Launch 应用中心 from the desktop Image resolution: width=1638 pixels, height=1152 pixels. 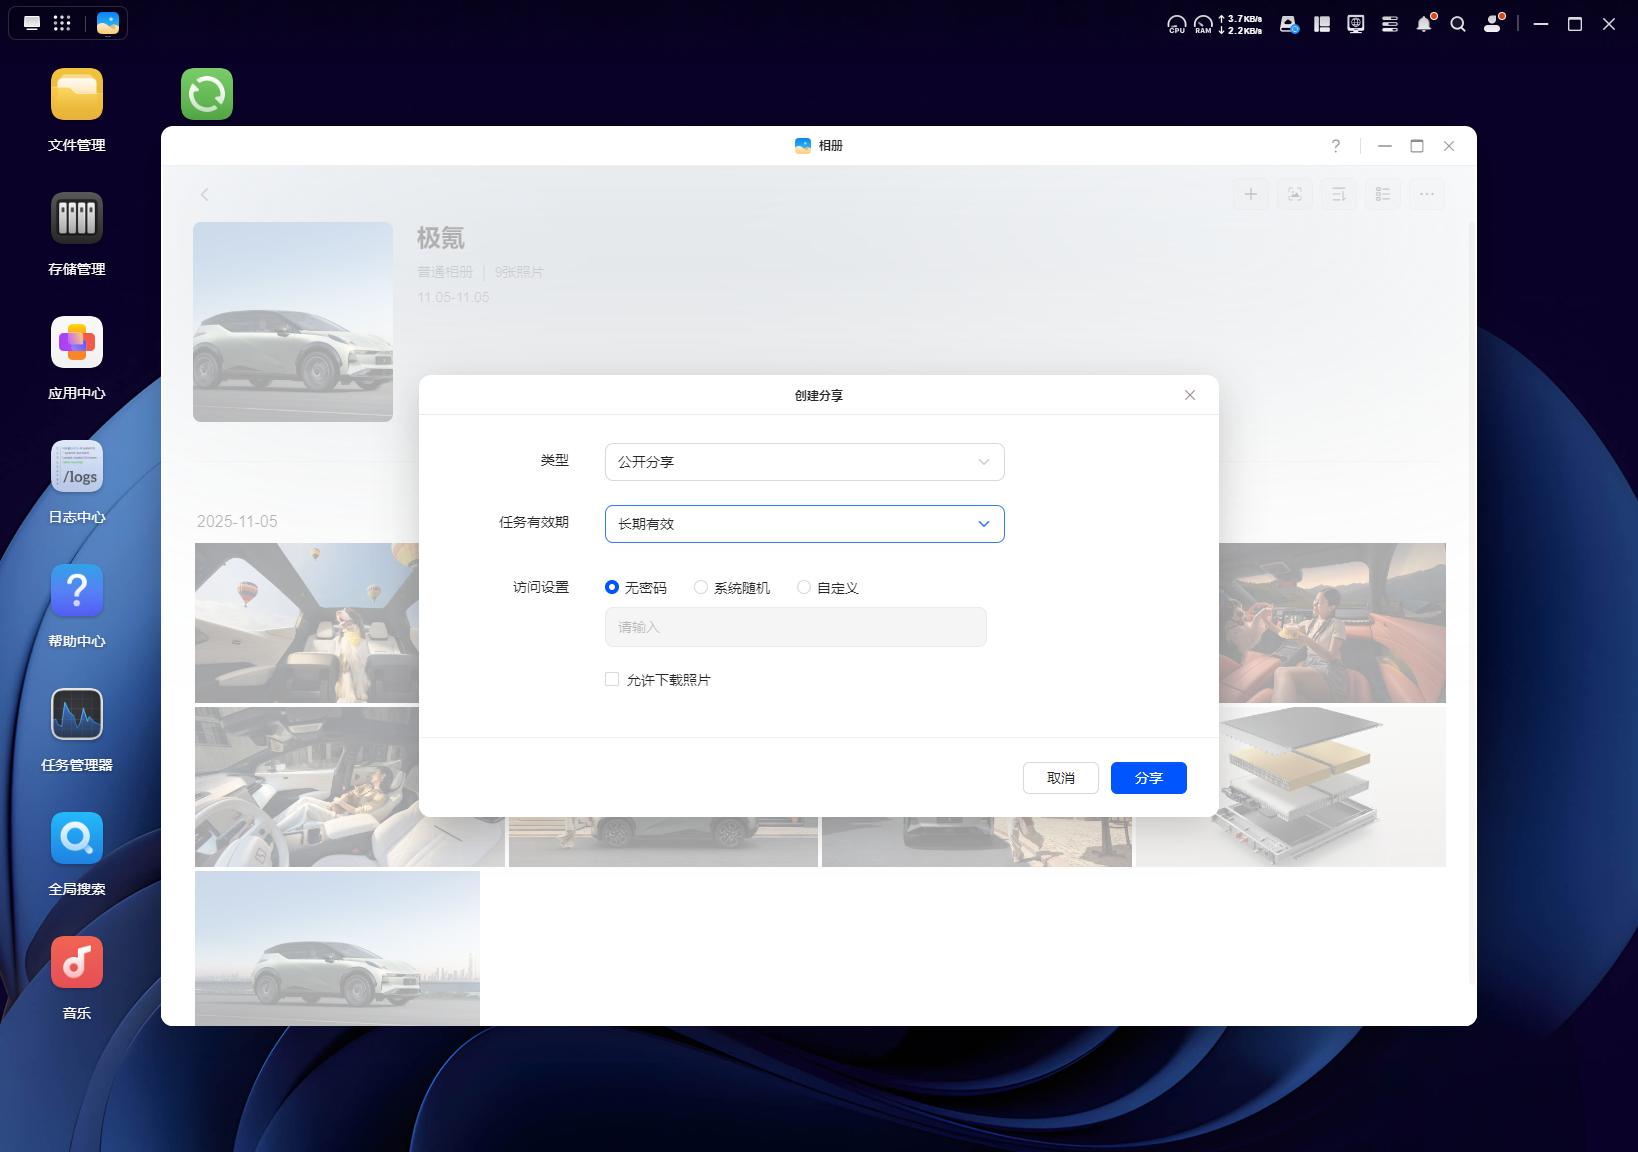coord(77,342)
